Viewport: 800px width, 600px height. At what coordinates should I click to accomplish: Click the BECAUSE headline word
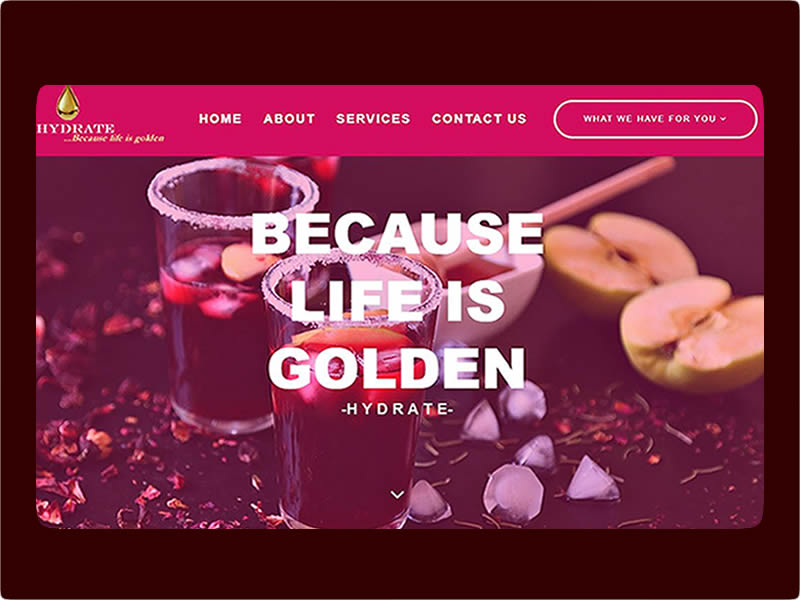tap(397, 233)
